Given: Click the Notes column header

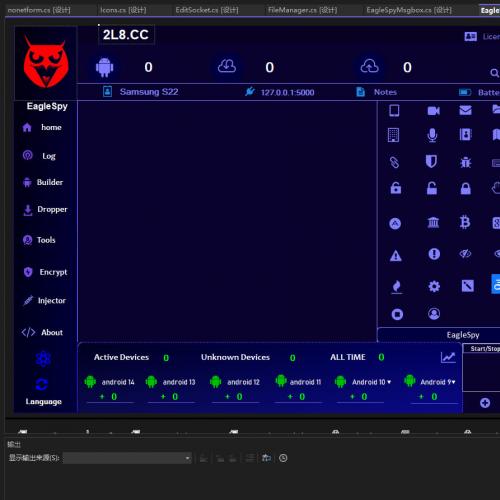Looking at the screenshot, I should pos(385,92).
